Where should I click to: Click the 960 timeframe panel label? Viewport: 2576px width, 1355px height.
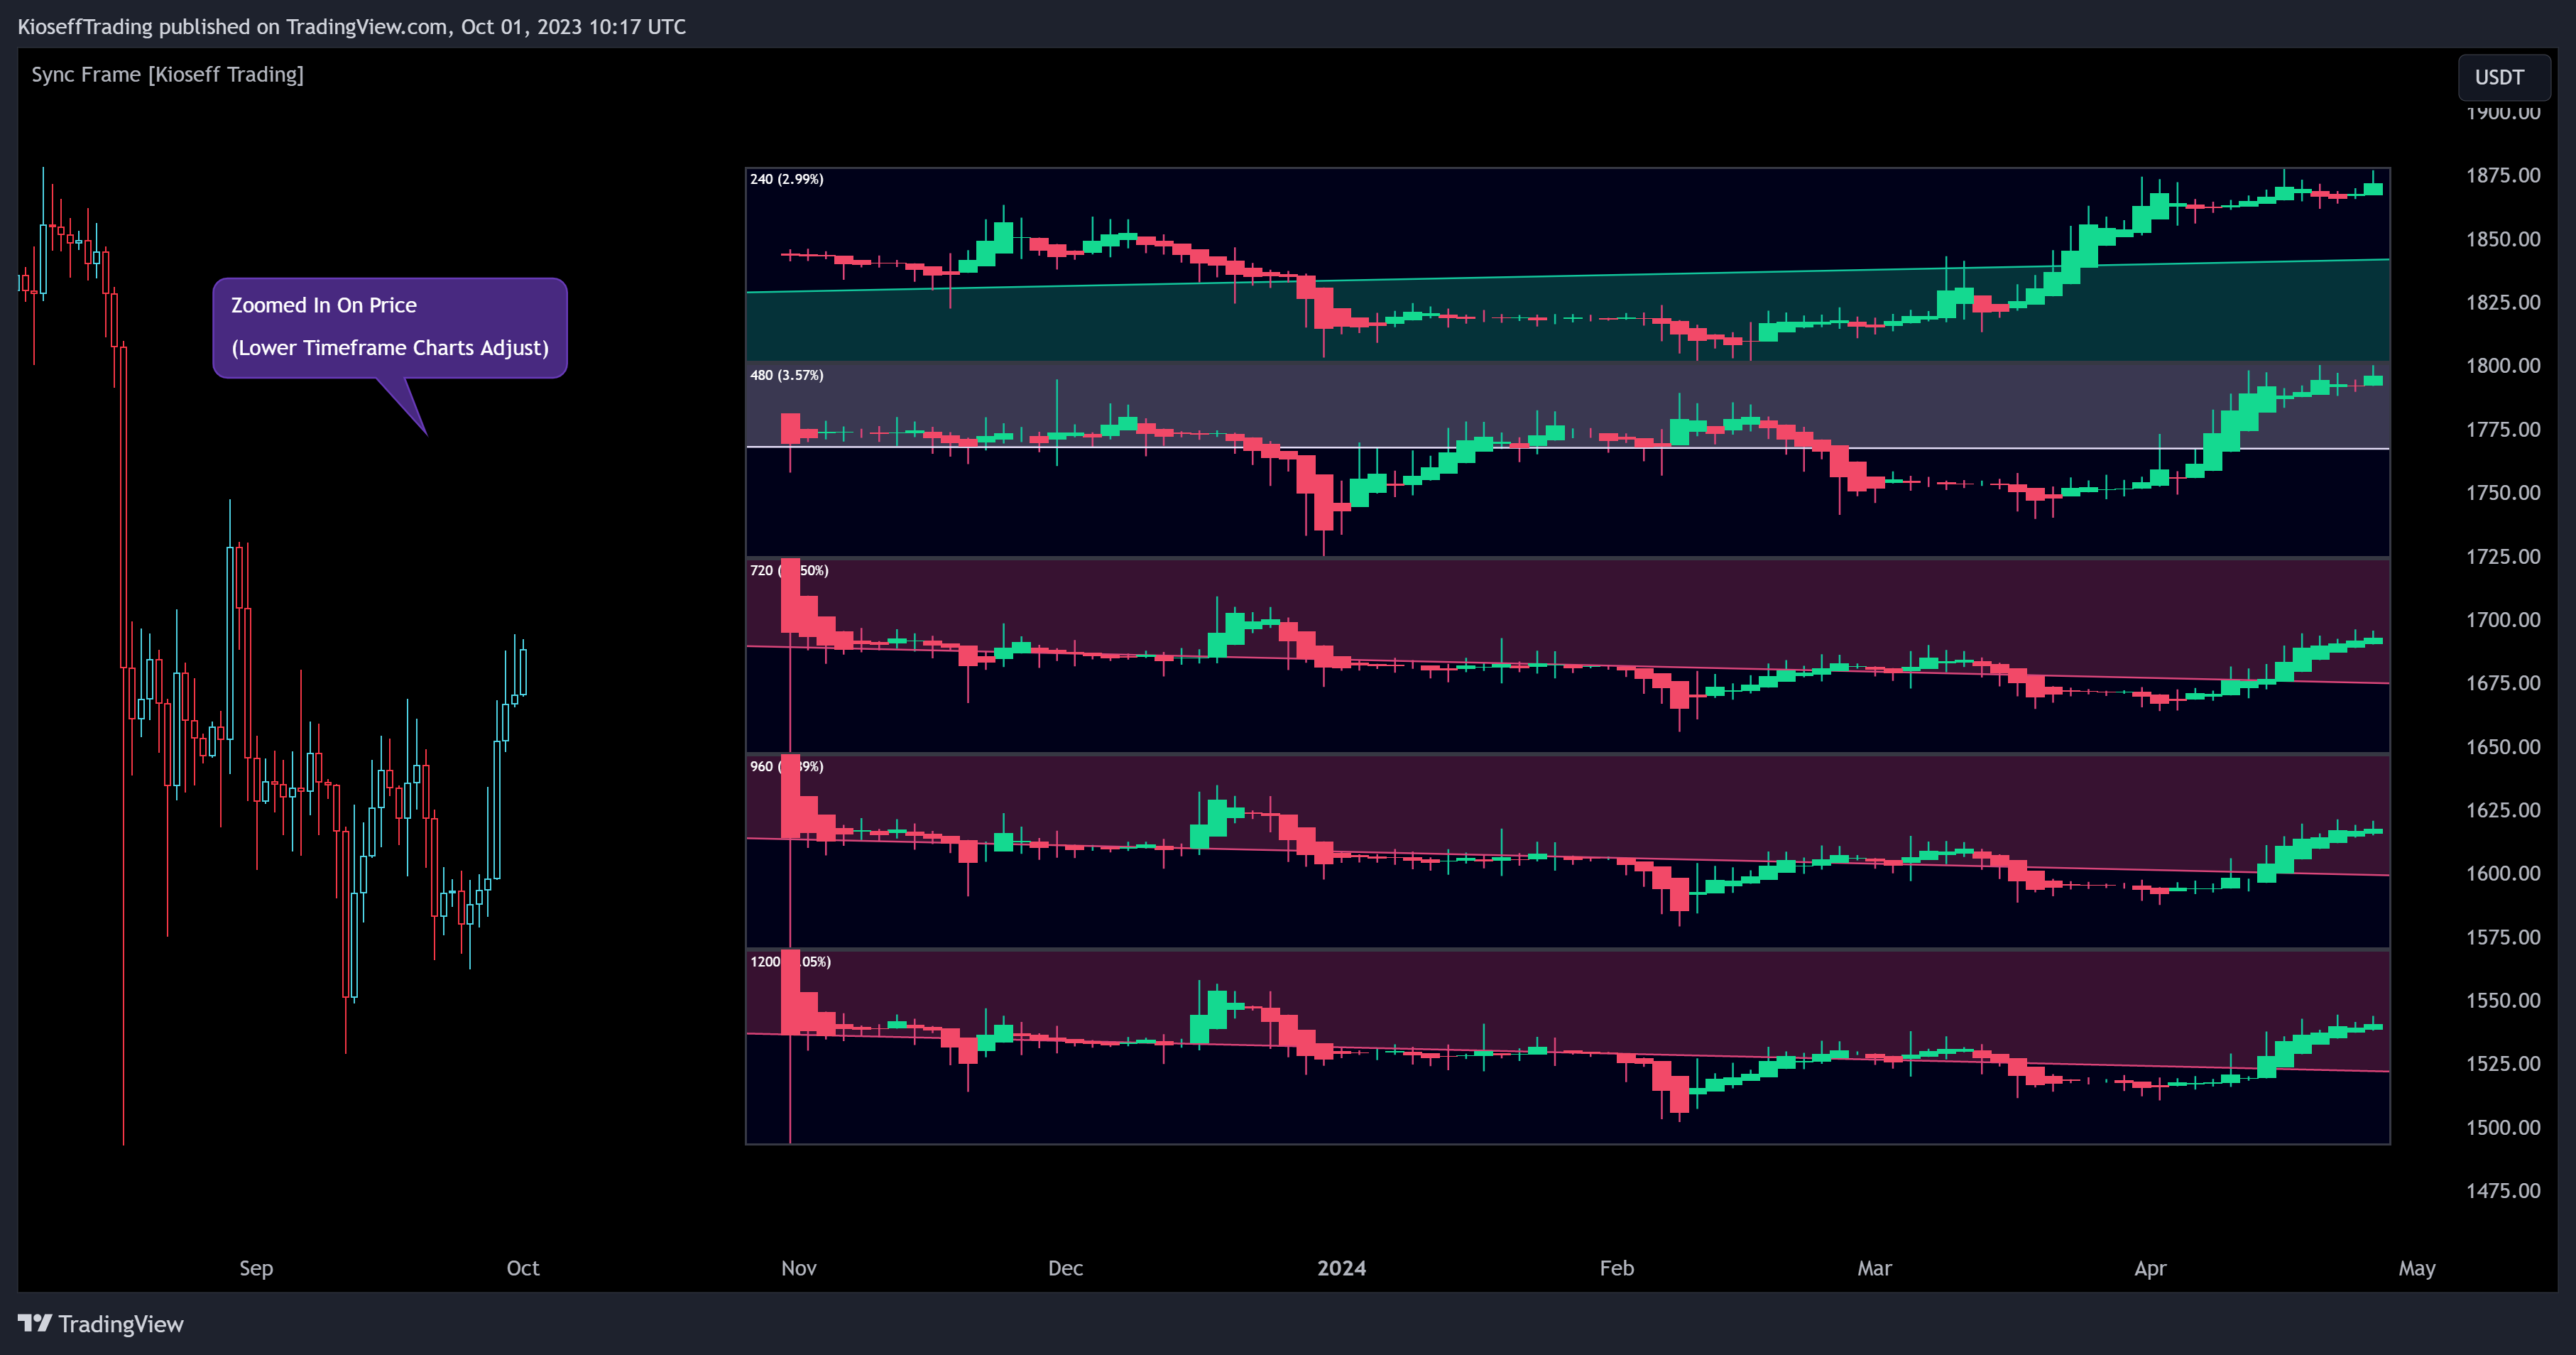pyautogui.click(x=787, y=766)
